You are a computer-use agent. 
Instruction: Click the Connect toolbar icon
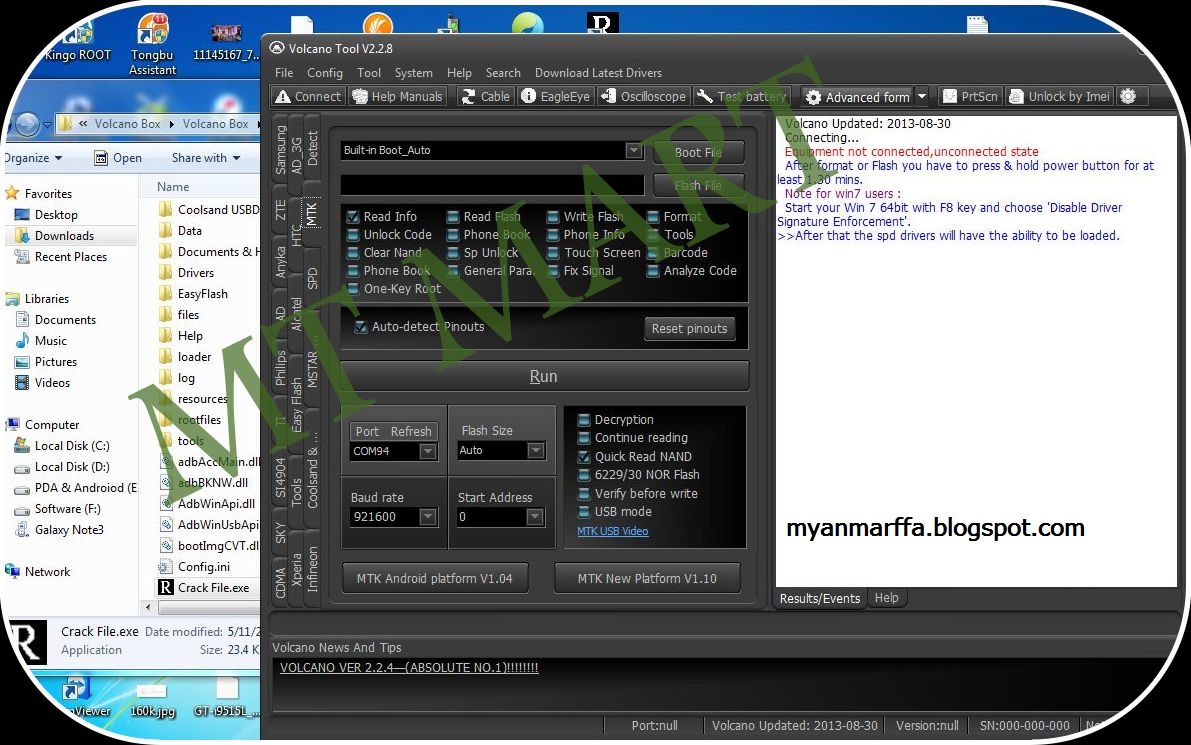tap(308, 96)
